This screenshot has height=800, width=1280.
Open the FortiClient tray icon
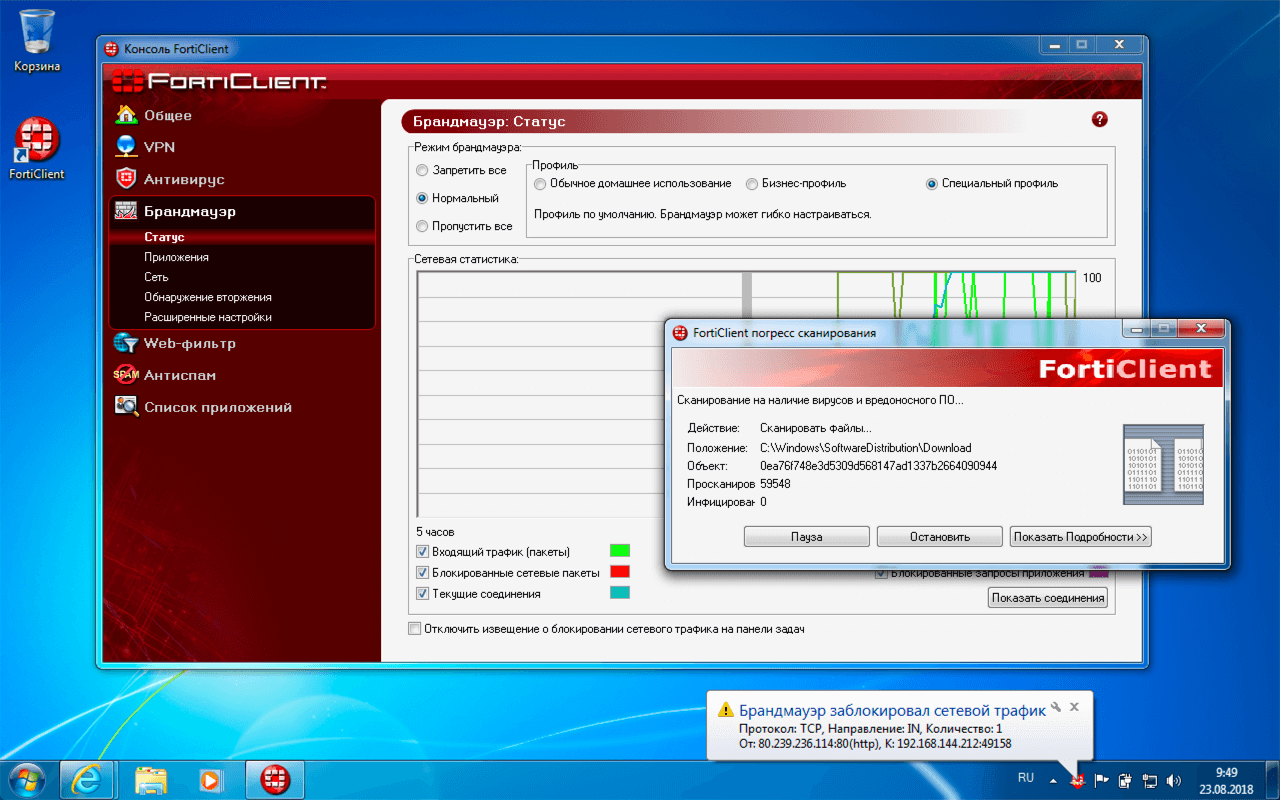pyautogui.click(x=1075, y=779)
